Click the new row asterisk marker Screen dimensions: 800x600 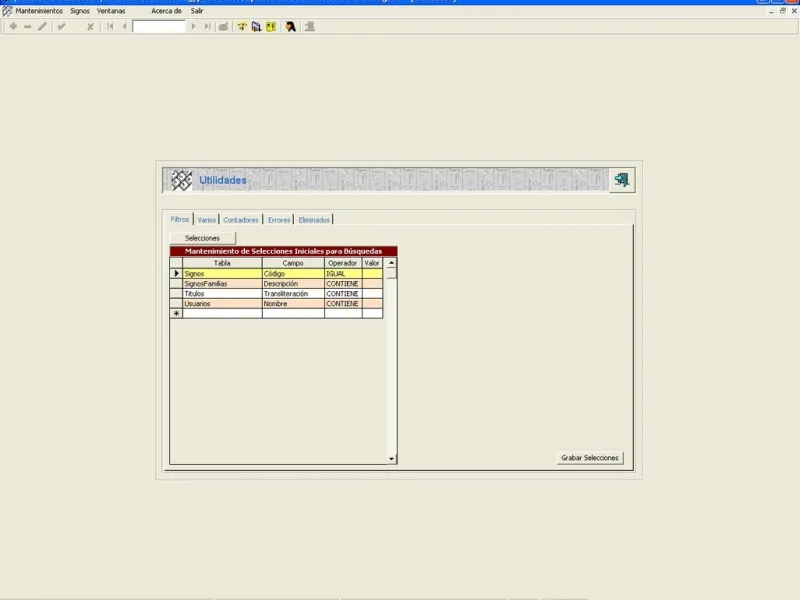click(176, 314)
